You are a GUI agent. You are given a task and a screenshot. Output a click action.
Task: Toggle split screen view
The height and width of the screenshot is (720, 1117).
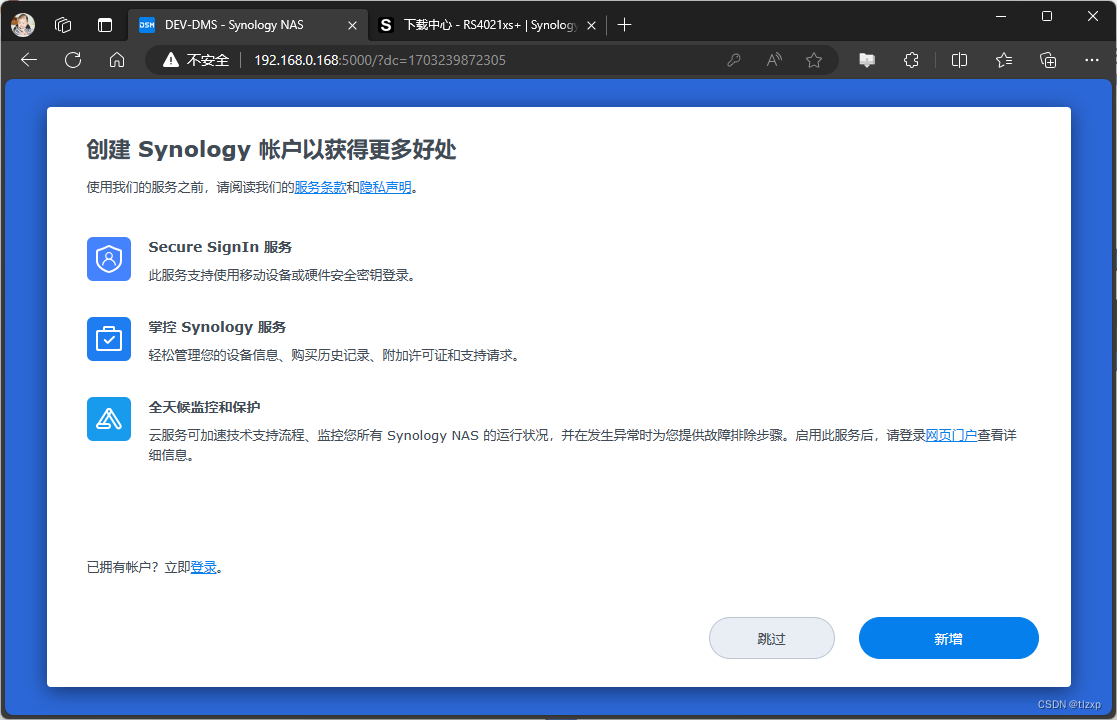960,61
